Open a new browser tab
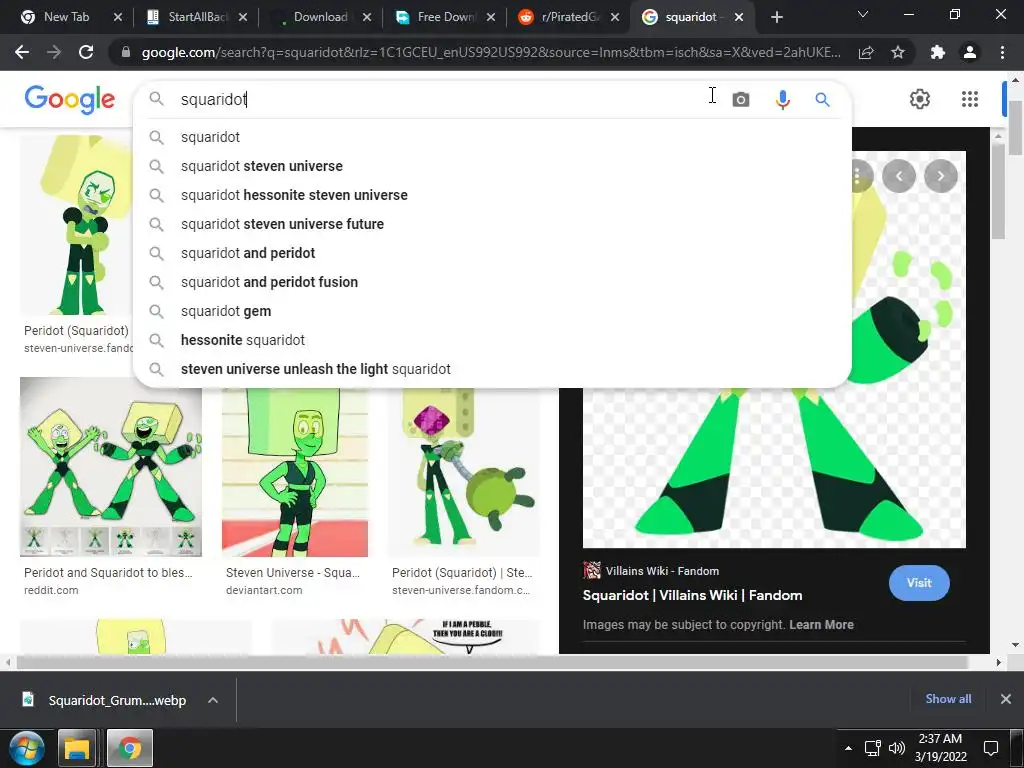This screenshot has height=768, width=1024. (x=776, y=17)
